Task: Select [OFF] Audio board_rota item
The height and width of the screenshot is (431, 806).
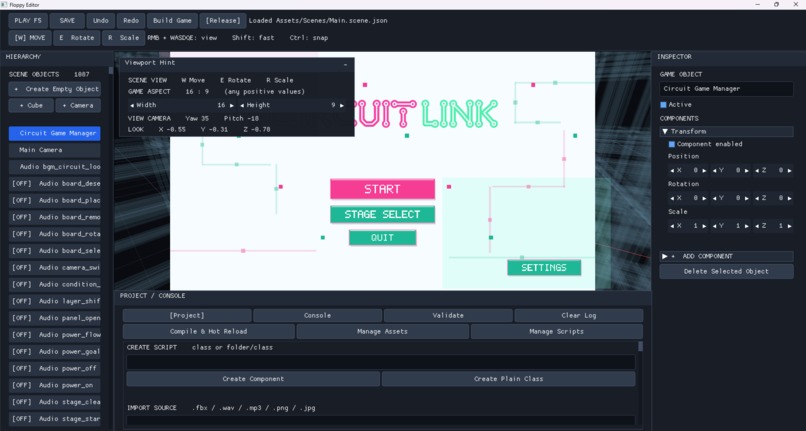Action: tap(54, 234)
